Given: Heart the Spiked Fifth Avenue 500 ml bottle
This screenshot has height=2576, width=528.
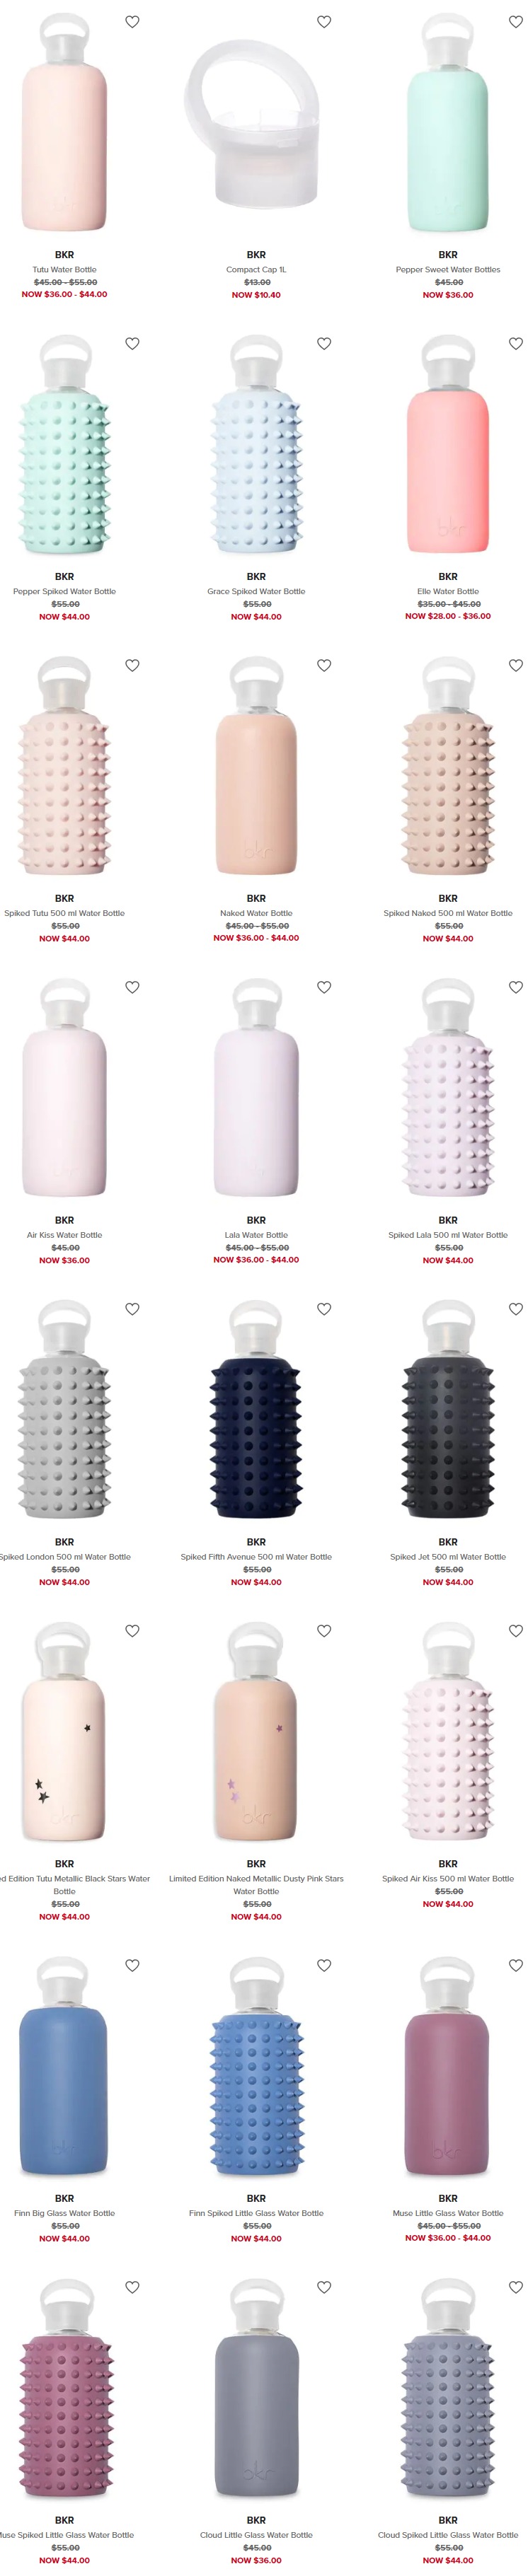Looking at the screenshot, I should tap(324, 1310).
